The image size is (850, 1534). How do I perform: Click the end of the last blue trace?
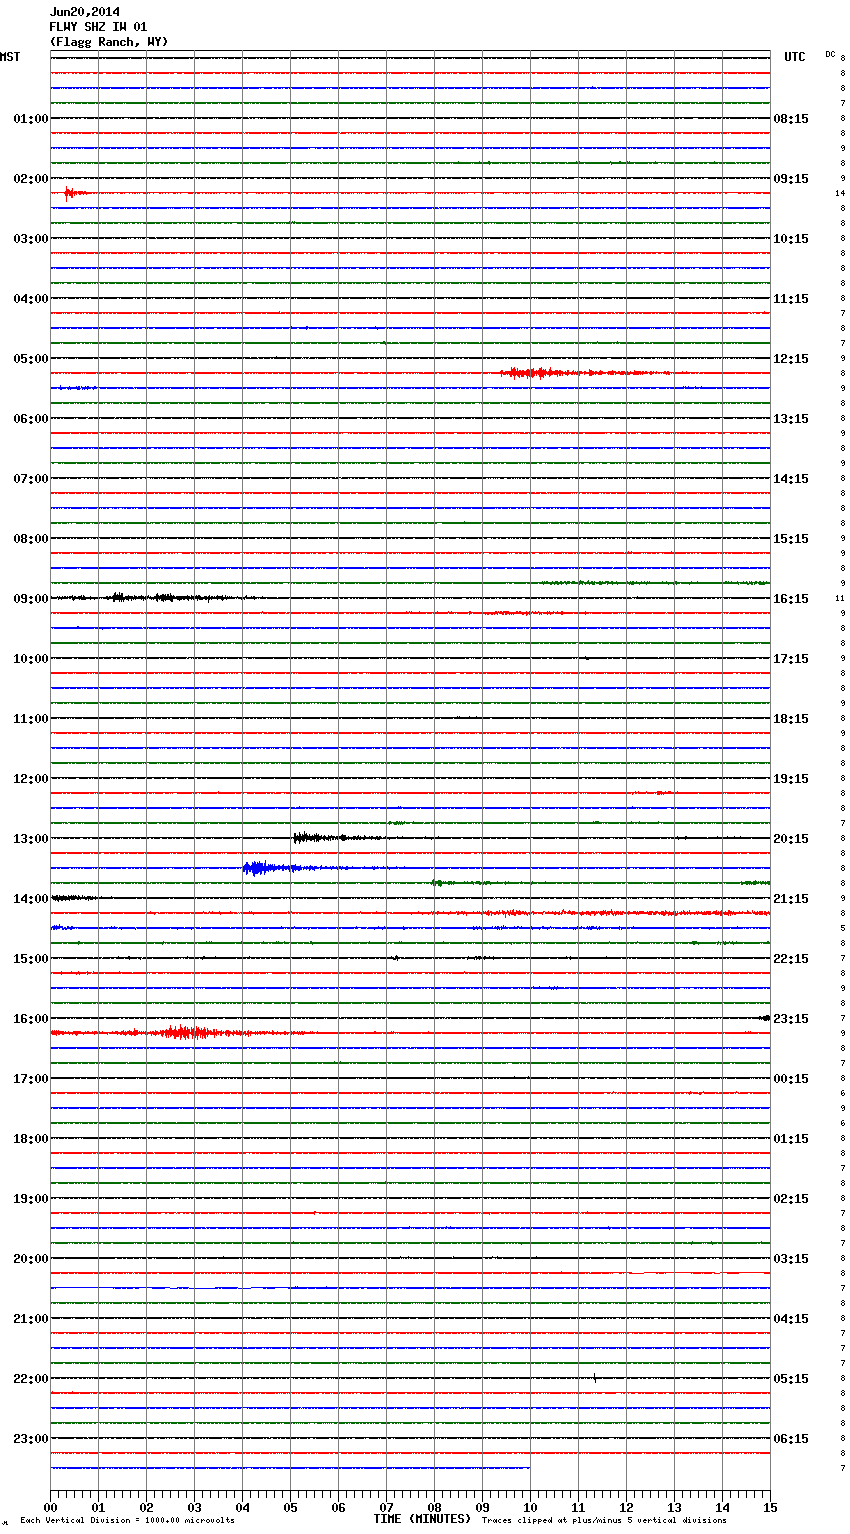point(529,1468)
